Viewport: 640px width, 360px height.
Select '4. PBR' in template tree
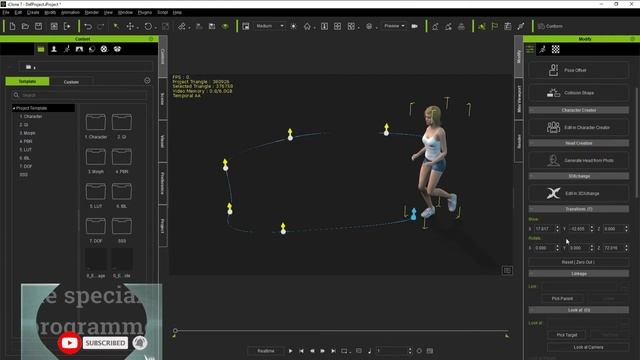click(x=26, y=141)
